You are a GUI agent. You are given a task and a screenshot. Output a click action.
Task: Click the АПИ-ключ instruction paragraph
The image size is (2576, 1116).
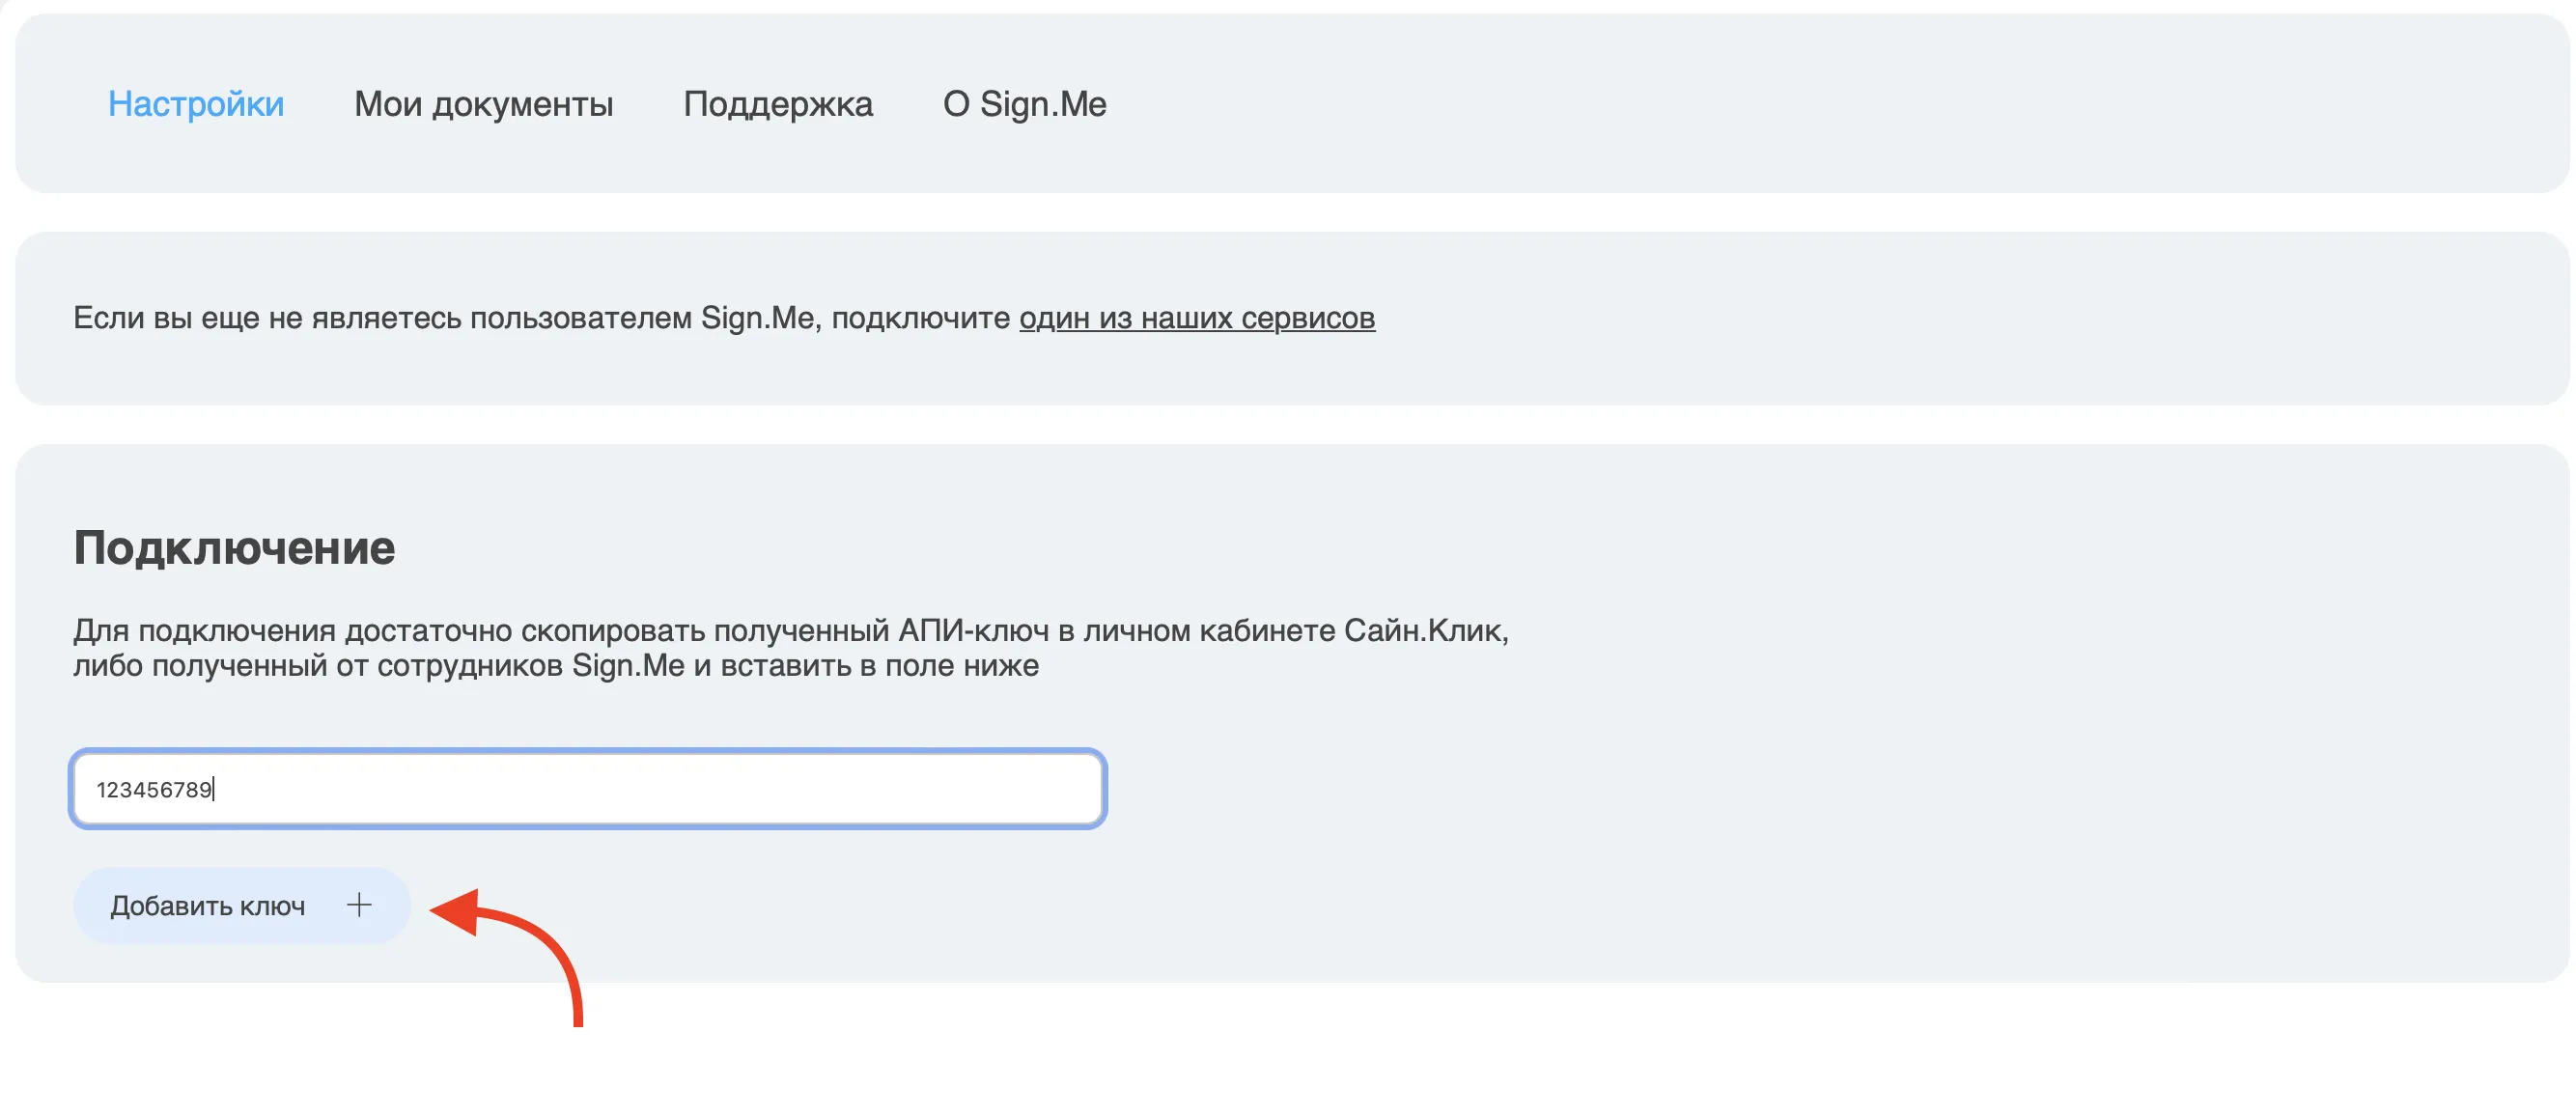pyautogui.click(x=790, y=648)
